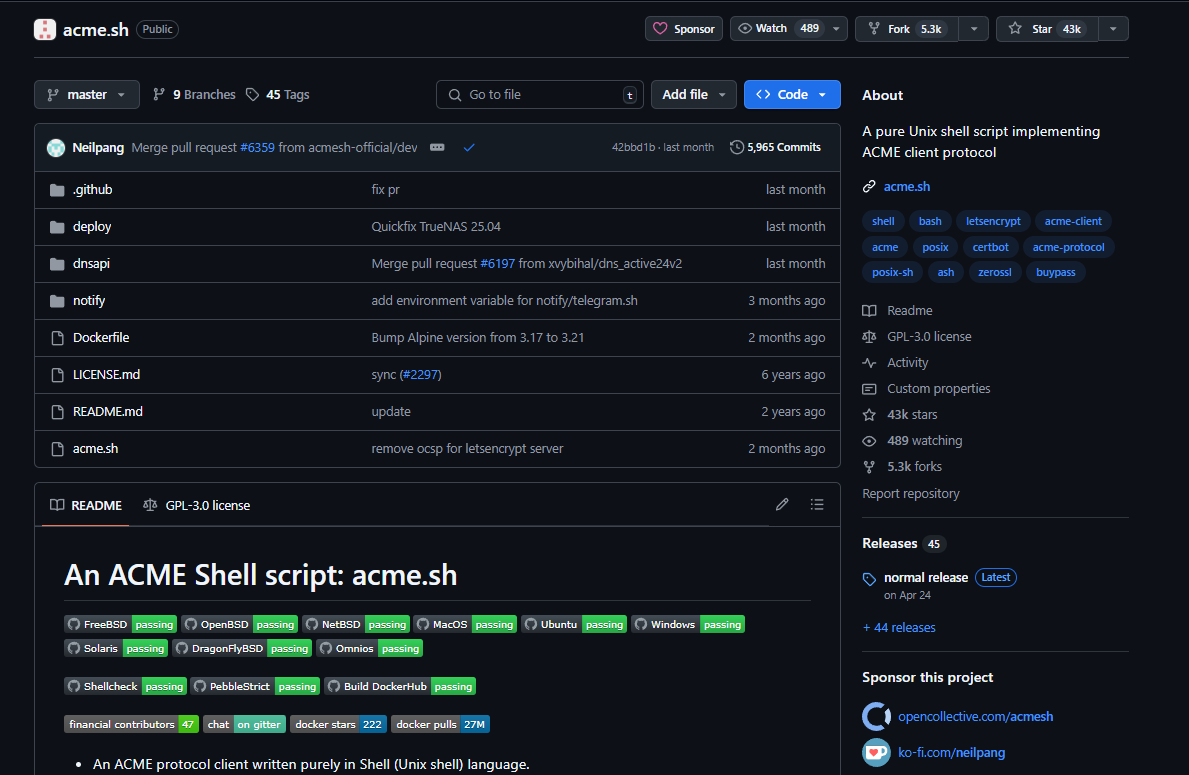The image size is (1189, 775).
Task: Expand commit message ellipsis button
Action: pyautogui.click(x=438, y=147)
